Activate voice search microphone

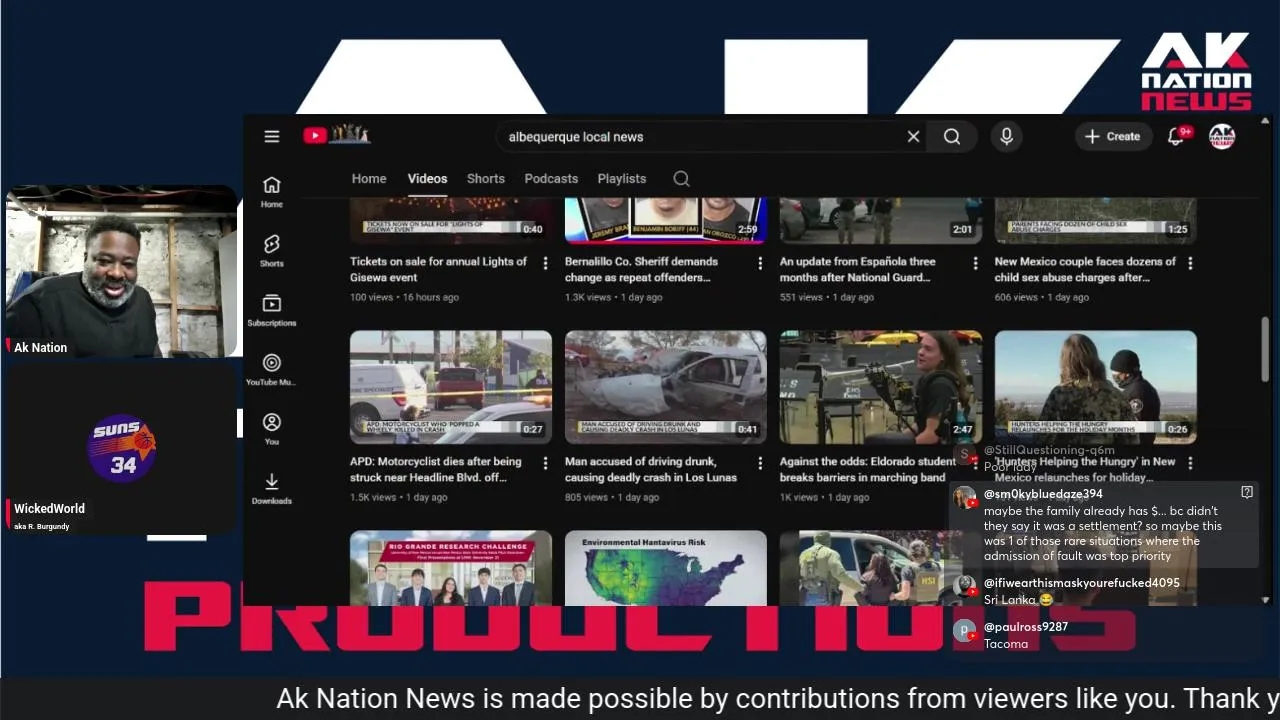click(x=1007, y=137)
